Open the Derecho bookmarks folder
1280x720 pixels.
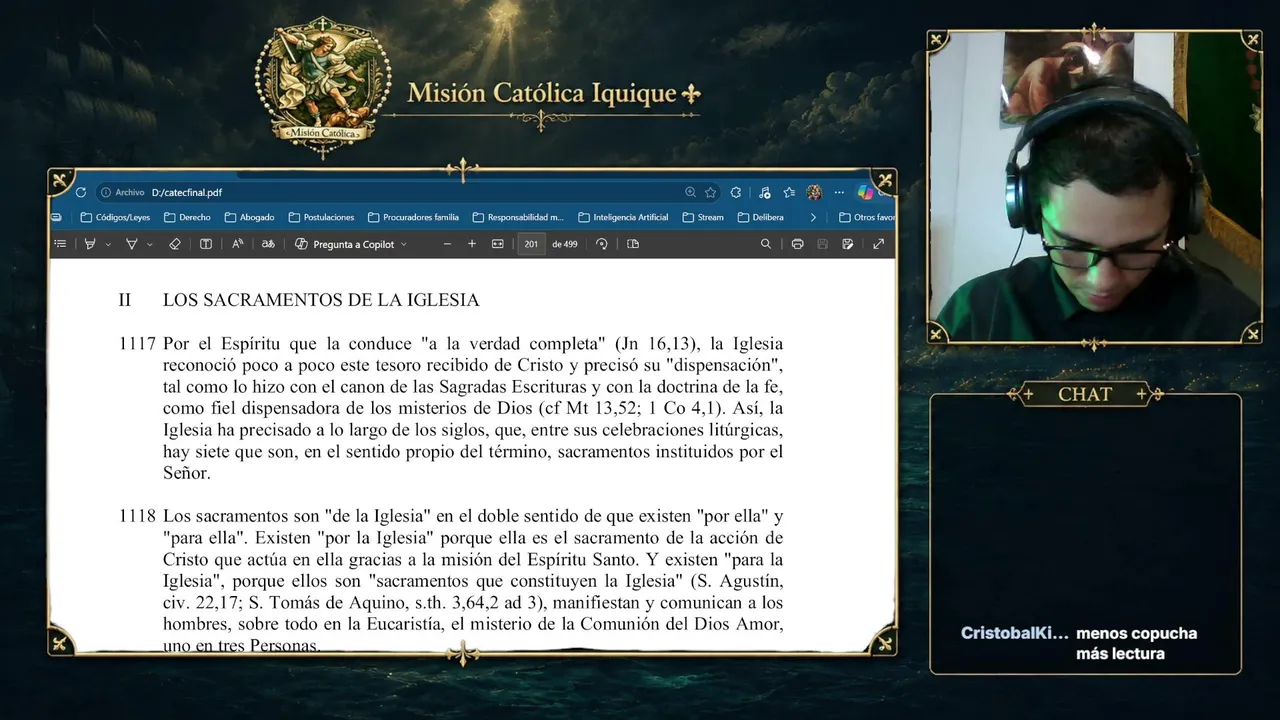[187, 217]
